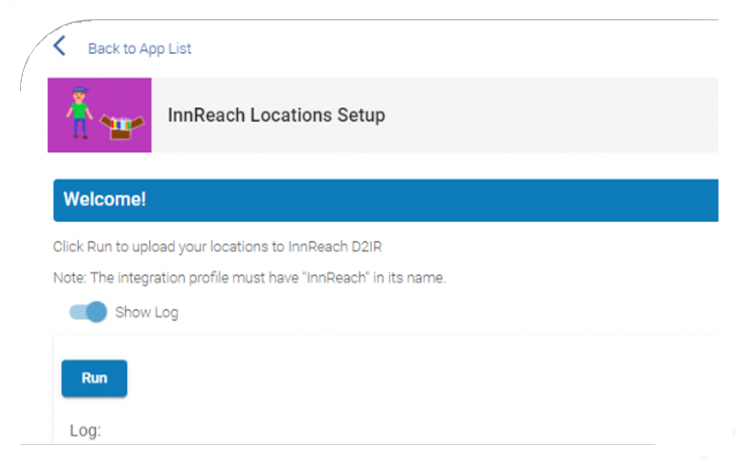The height and width of the screenshot is (462, 735).
Task: Select the InnReach Locations Setup title
Action: coord(277,115)
